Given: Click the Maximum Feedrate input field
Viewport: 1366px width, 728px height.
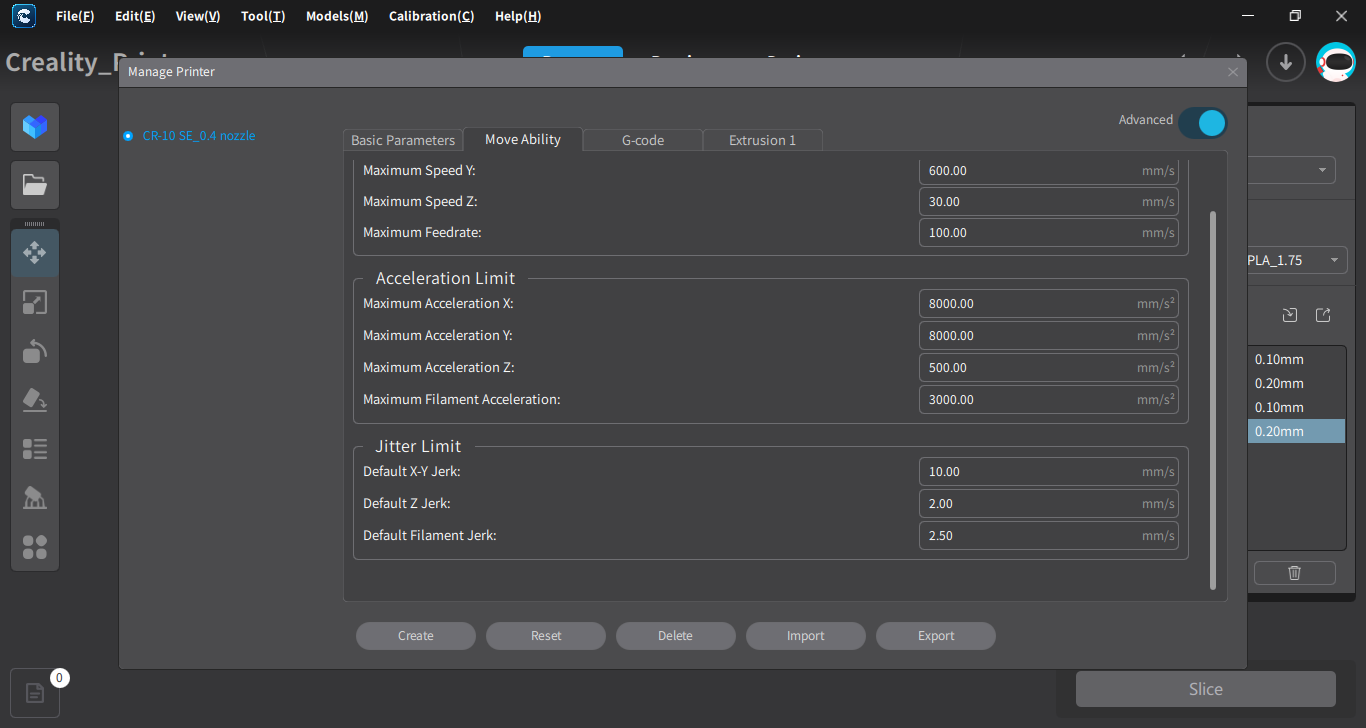Looking at the screenshot, I should pos(1049,233).
